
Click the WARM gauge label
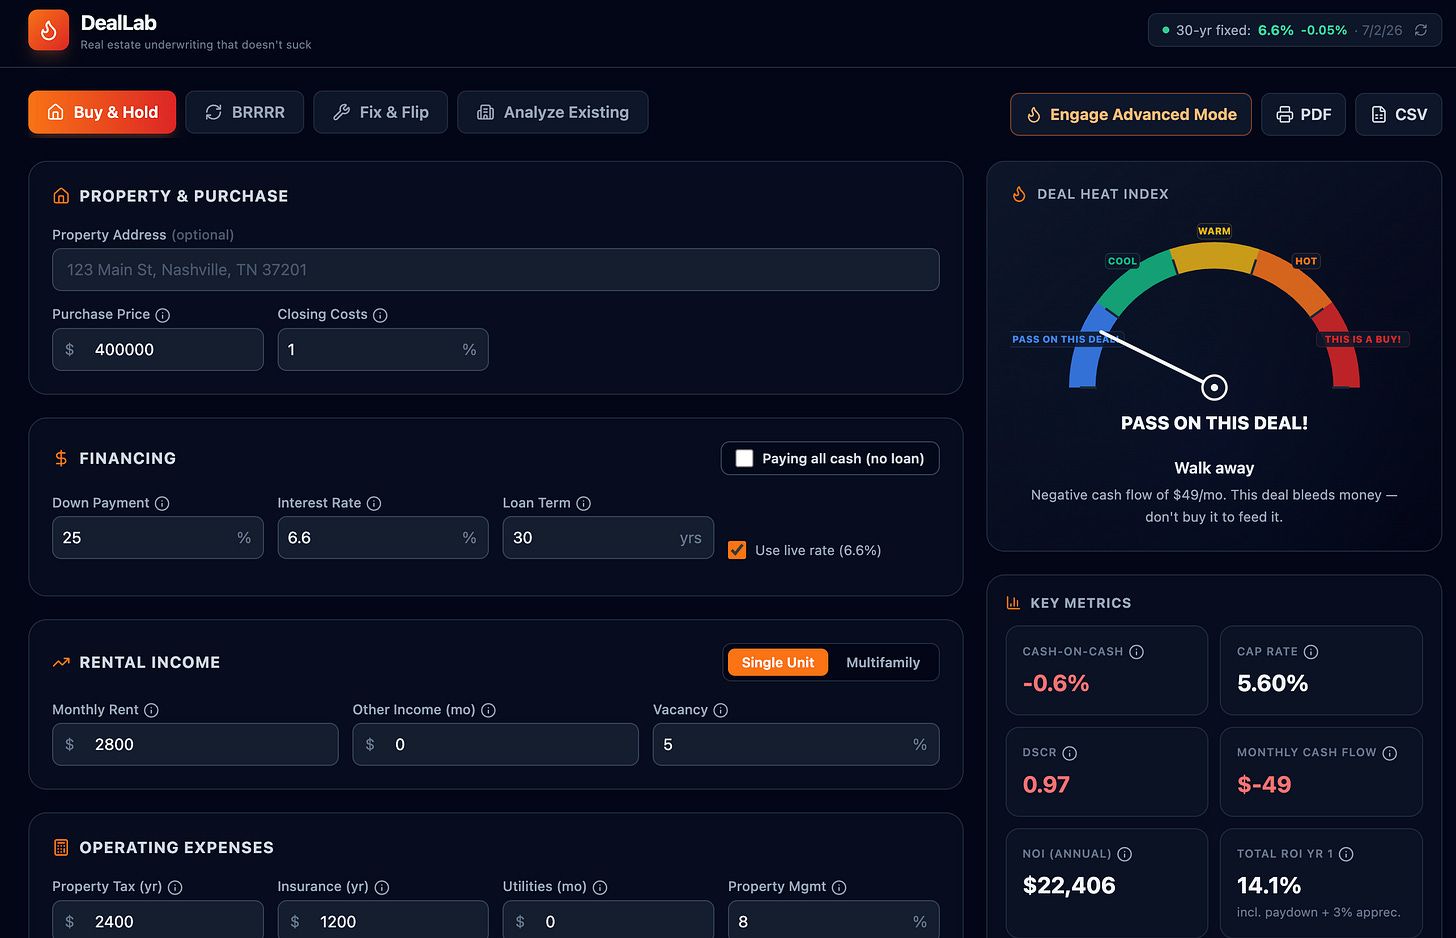click(1214, 231)
